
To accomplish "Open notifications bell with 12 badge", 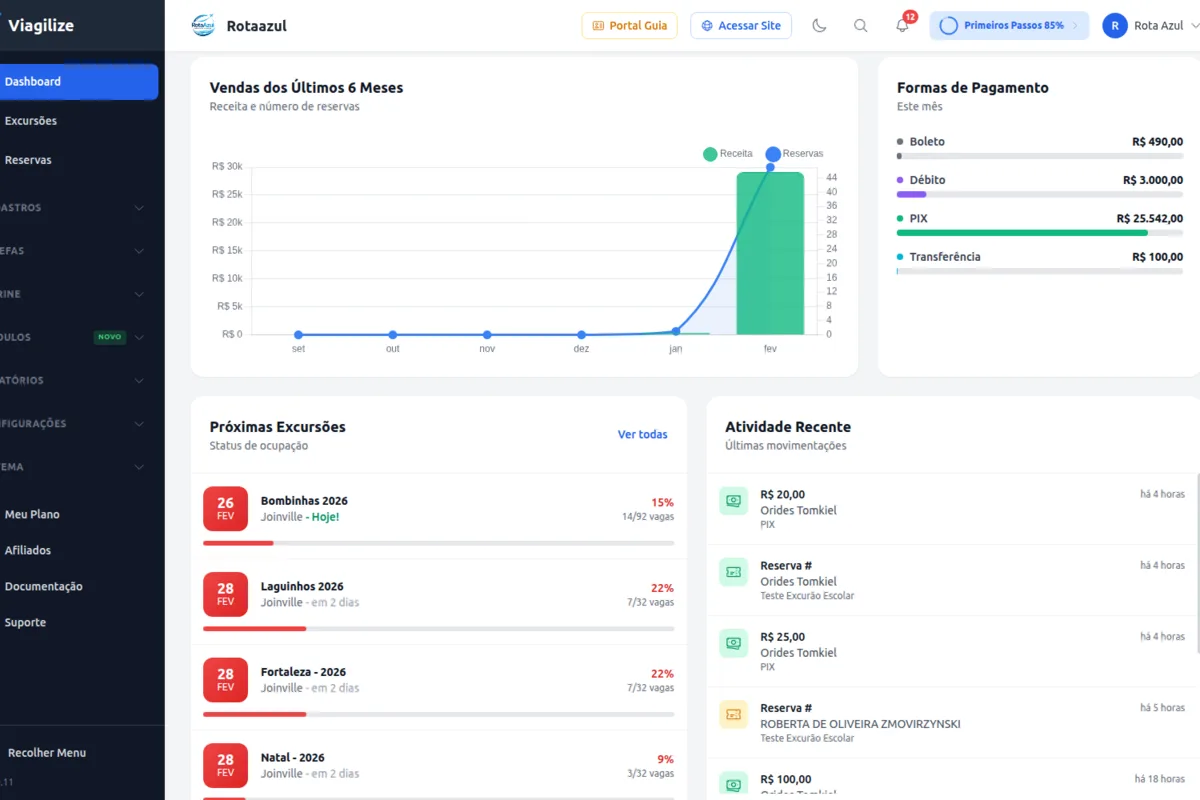I will tap(903, 25).
